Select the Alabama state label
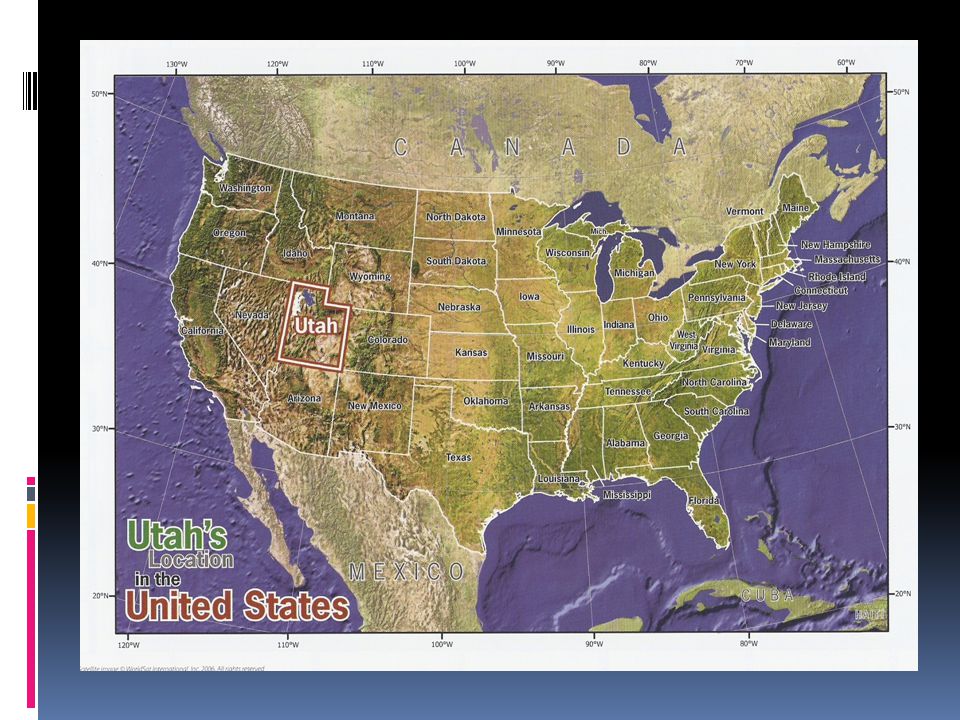960x720 pixels. (626, 443)
